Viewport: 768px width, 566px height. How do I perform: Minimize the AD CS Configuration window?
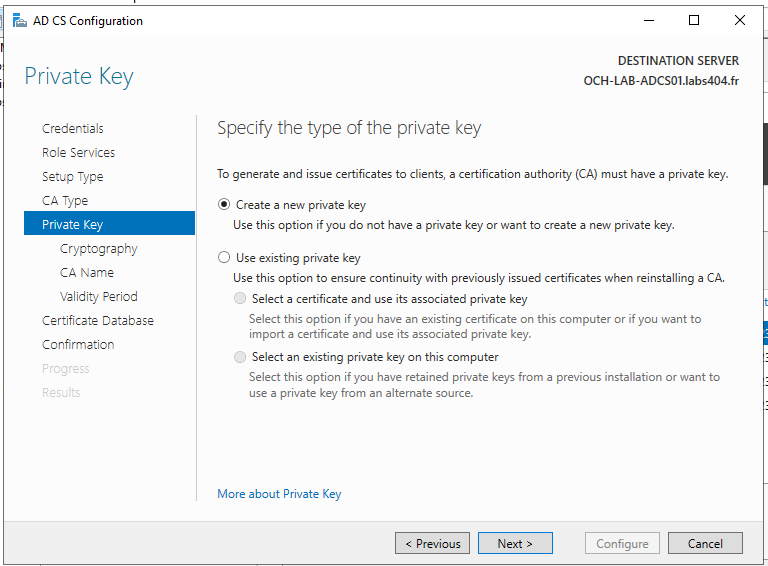648,21
